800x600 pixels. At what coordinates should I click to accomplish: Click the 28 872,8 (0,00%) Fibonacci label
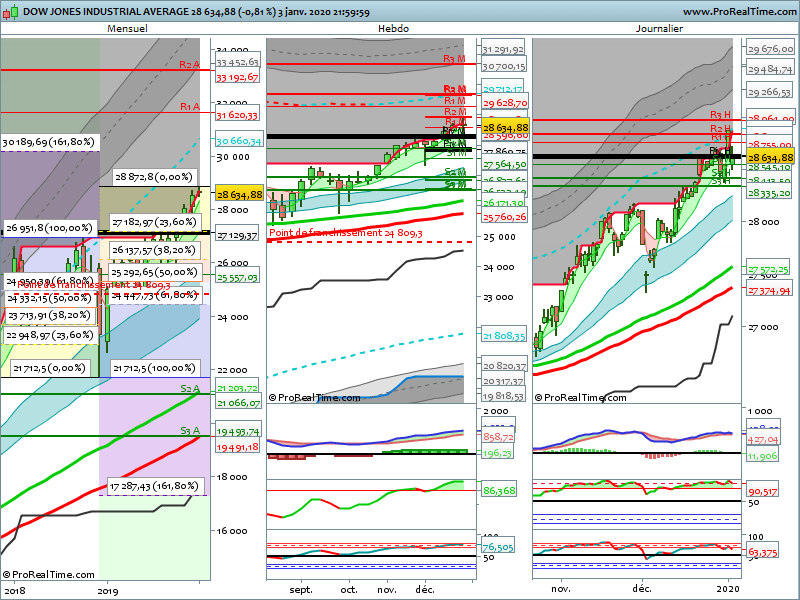coord(154,176)
